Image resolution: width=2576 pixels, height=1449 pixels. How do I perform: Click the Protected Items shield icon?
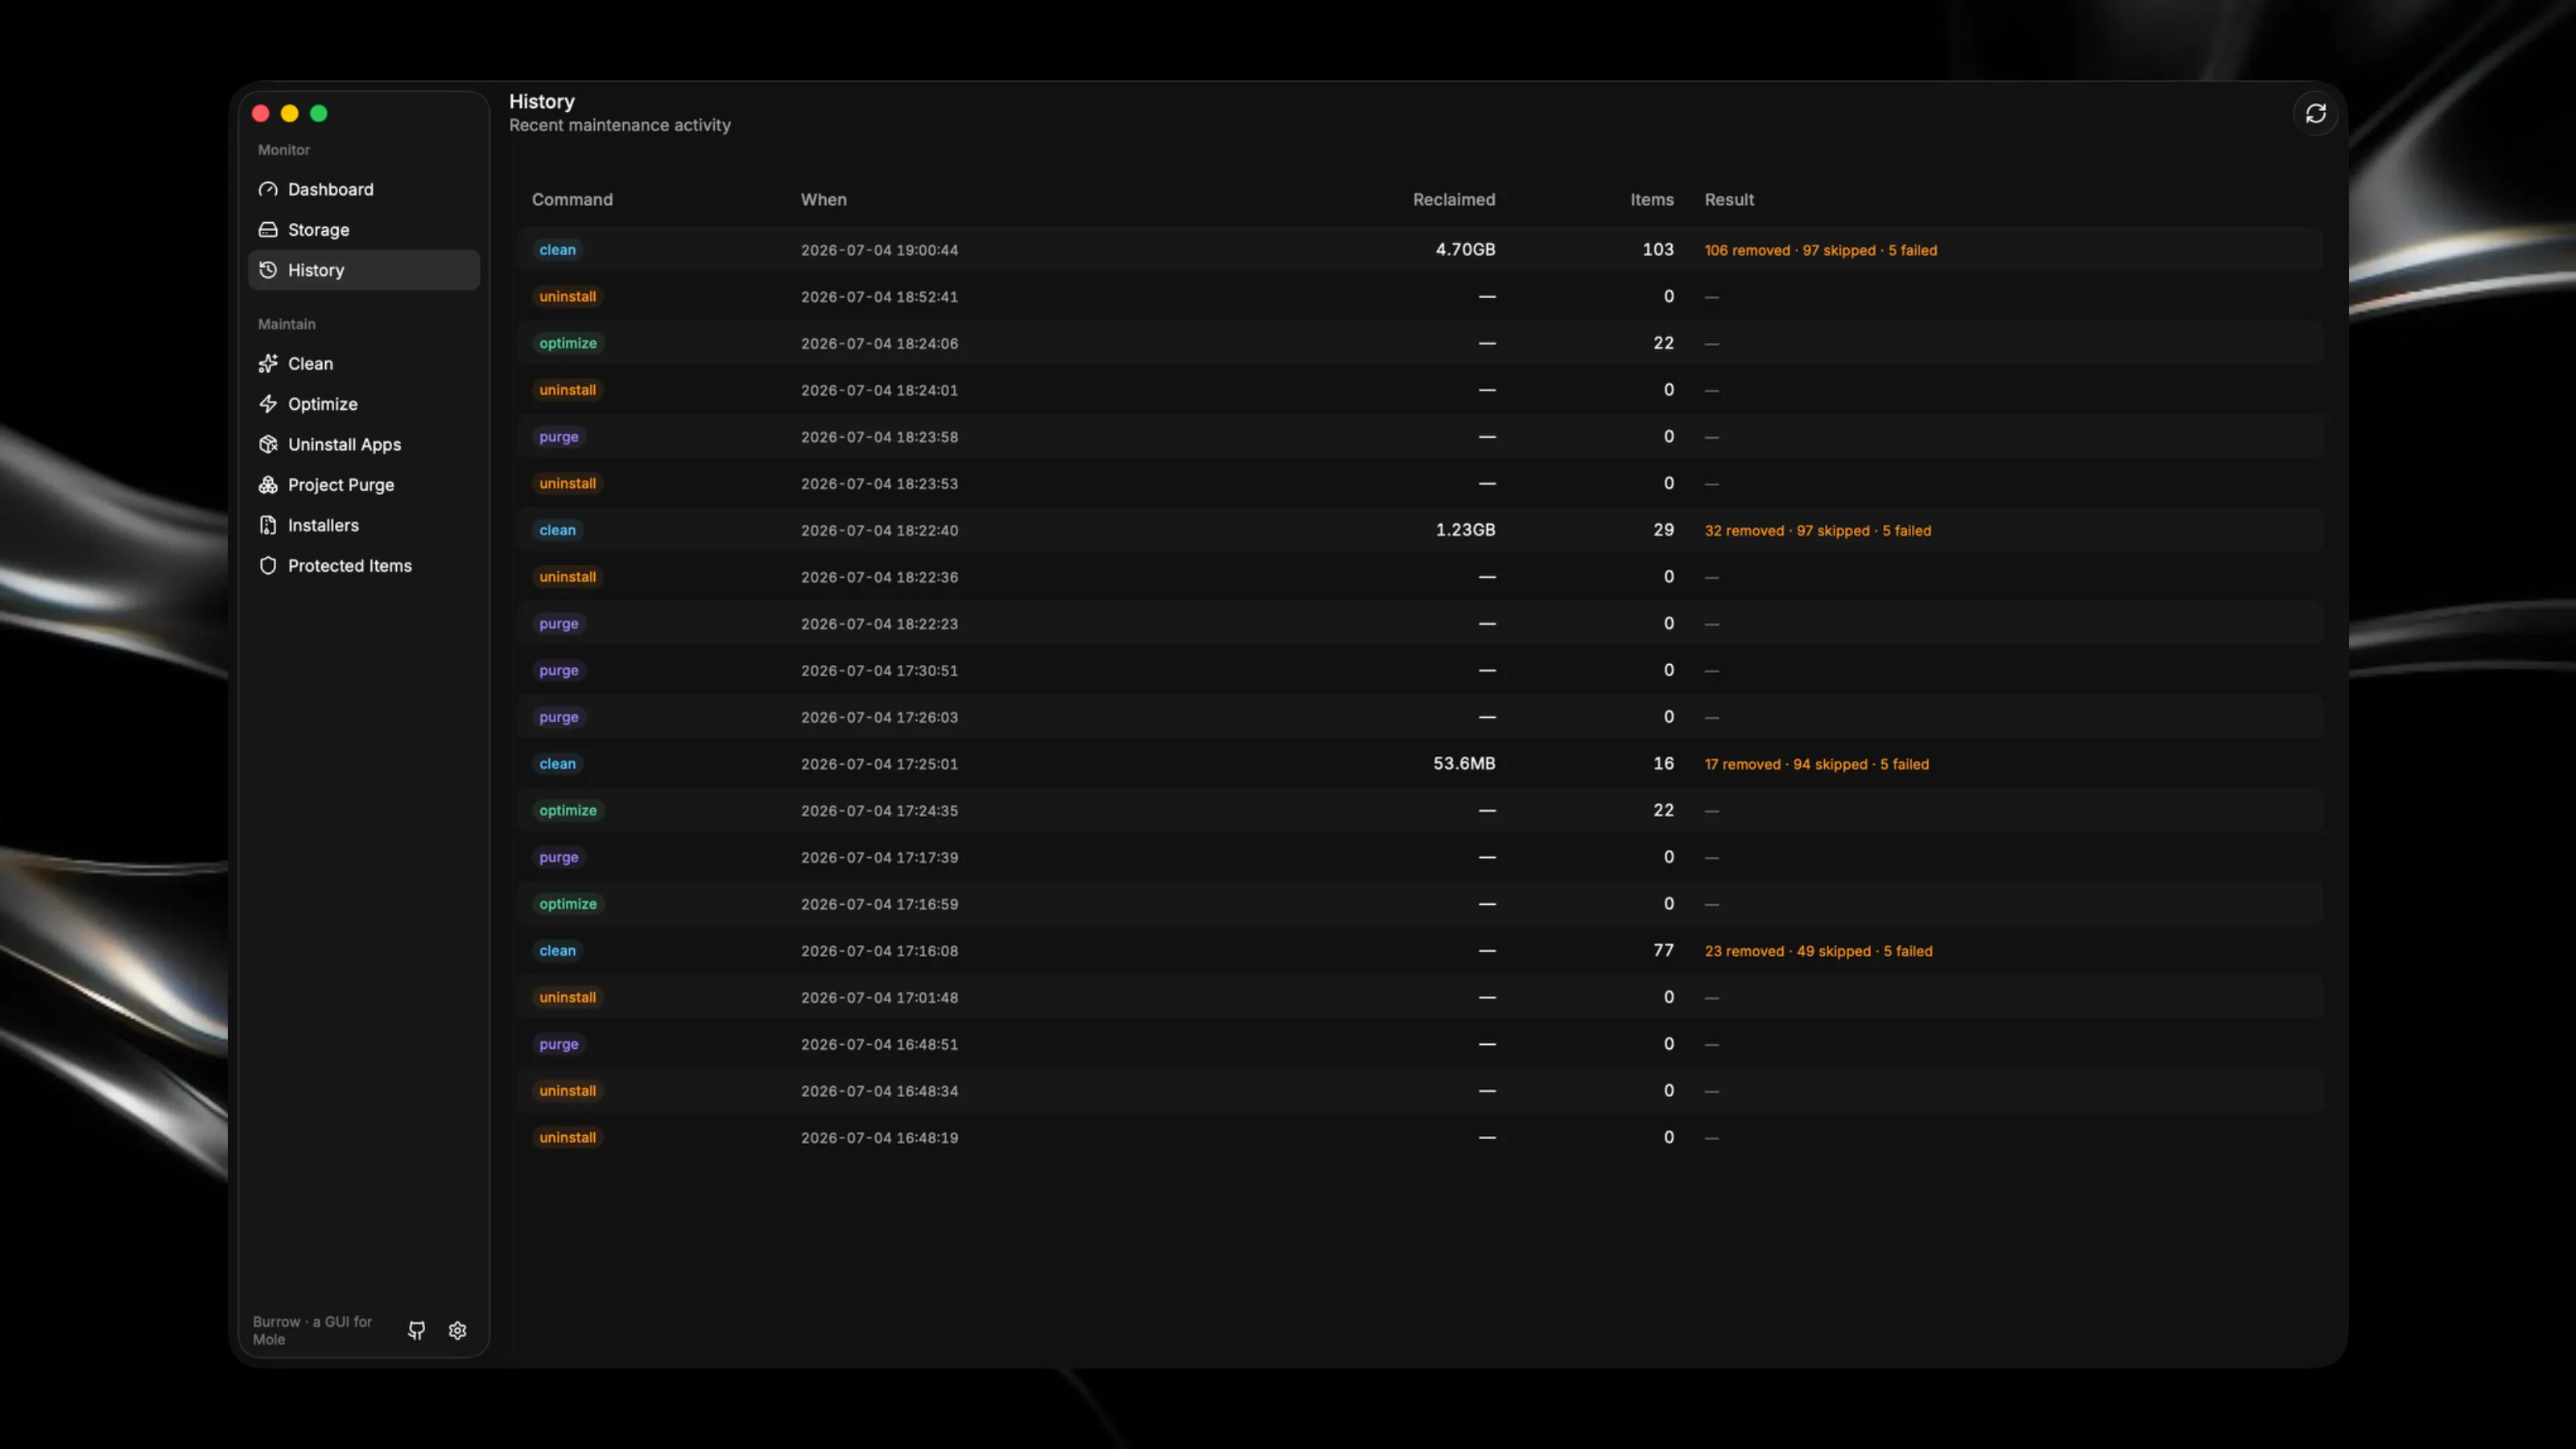[268, 565]
